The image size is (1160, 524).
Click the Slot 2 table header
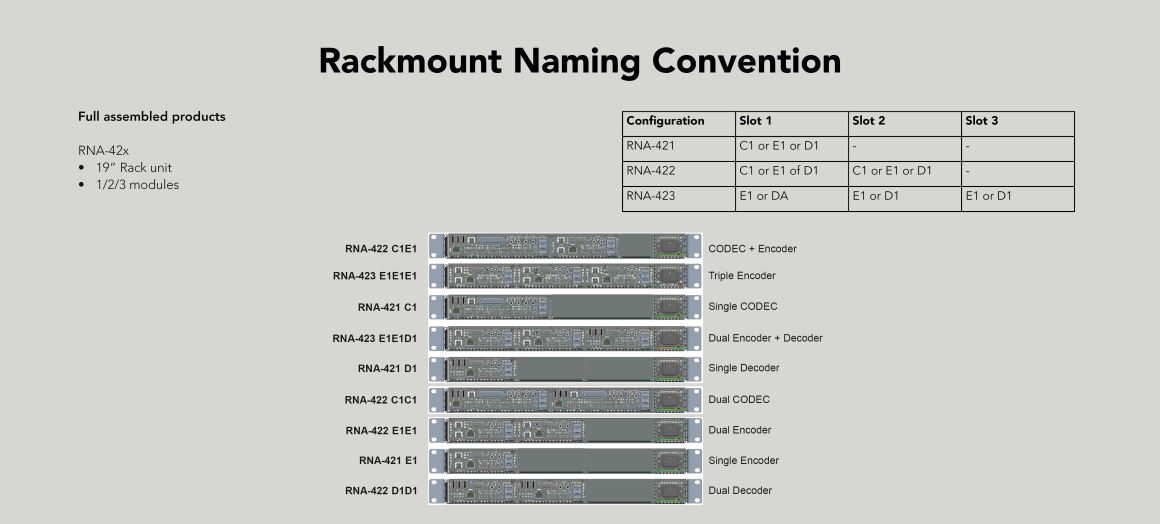click(868, 121)
